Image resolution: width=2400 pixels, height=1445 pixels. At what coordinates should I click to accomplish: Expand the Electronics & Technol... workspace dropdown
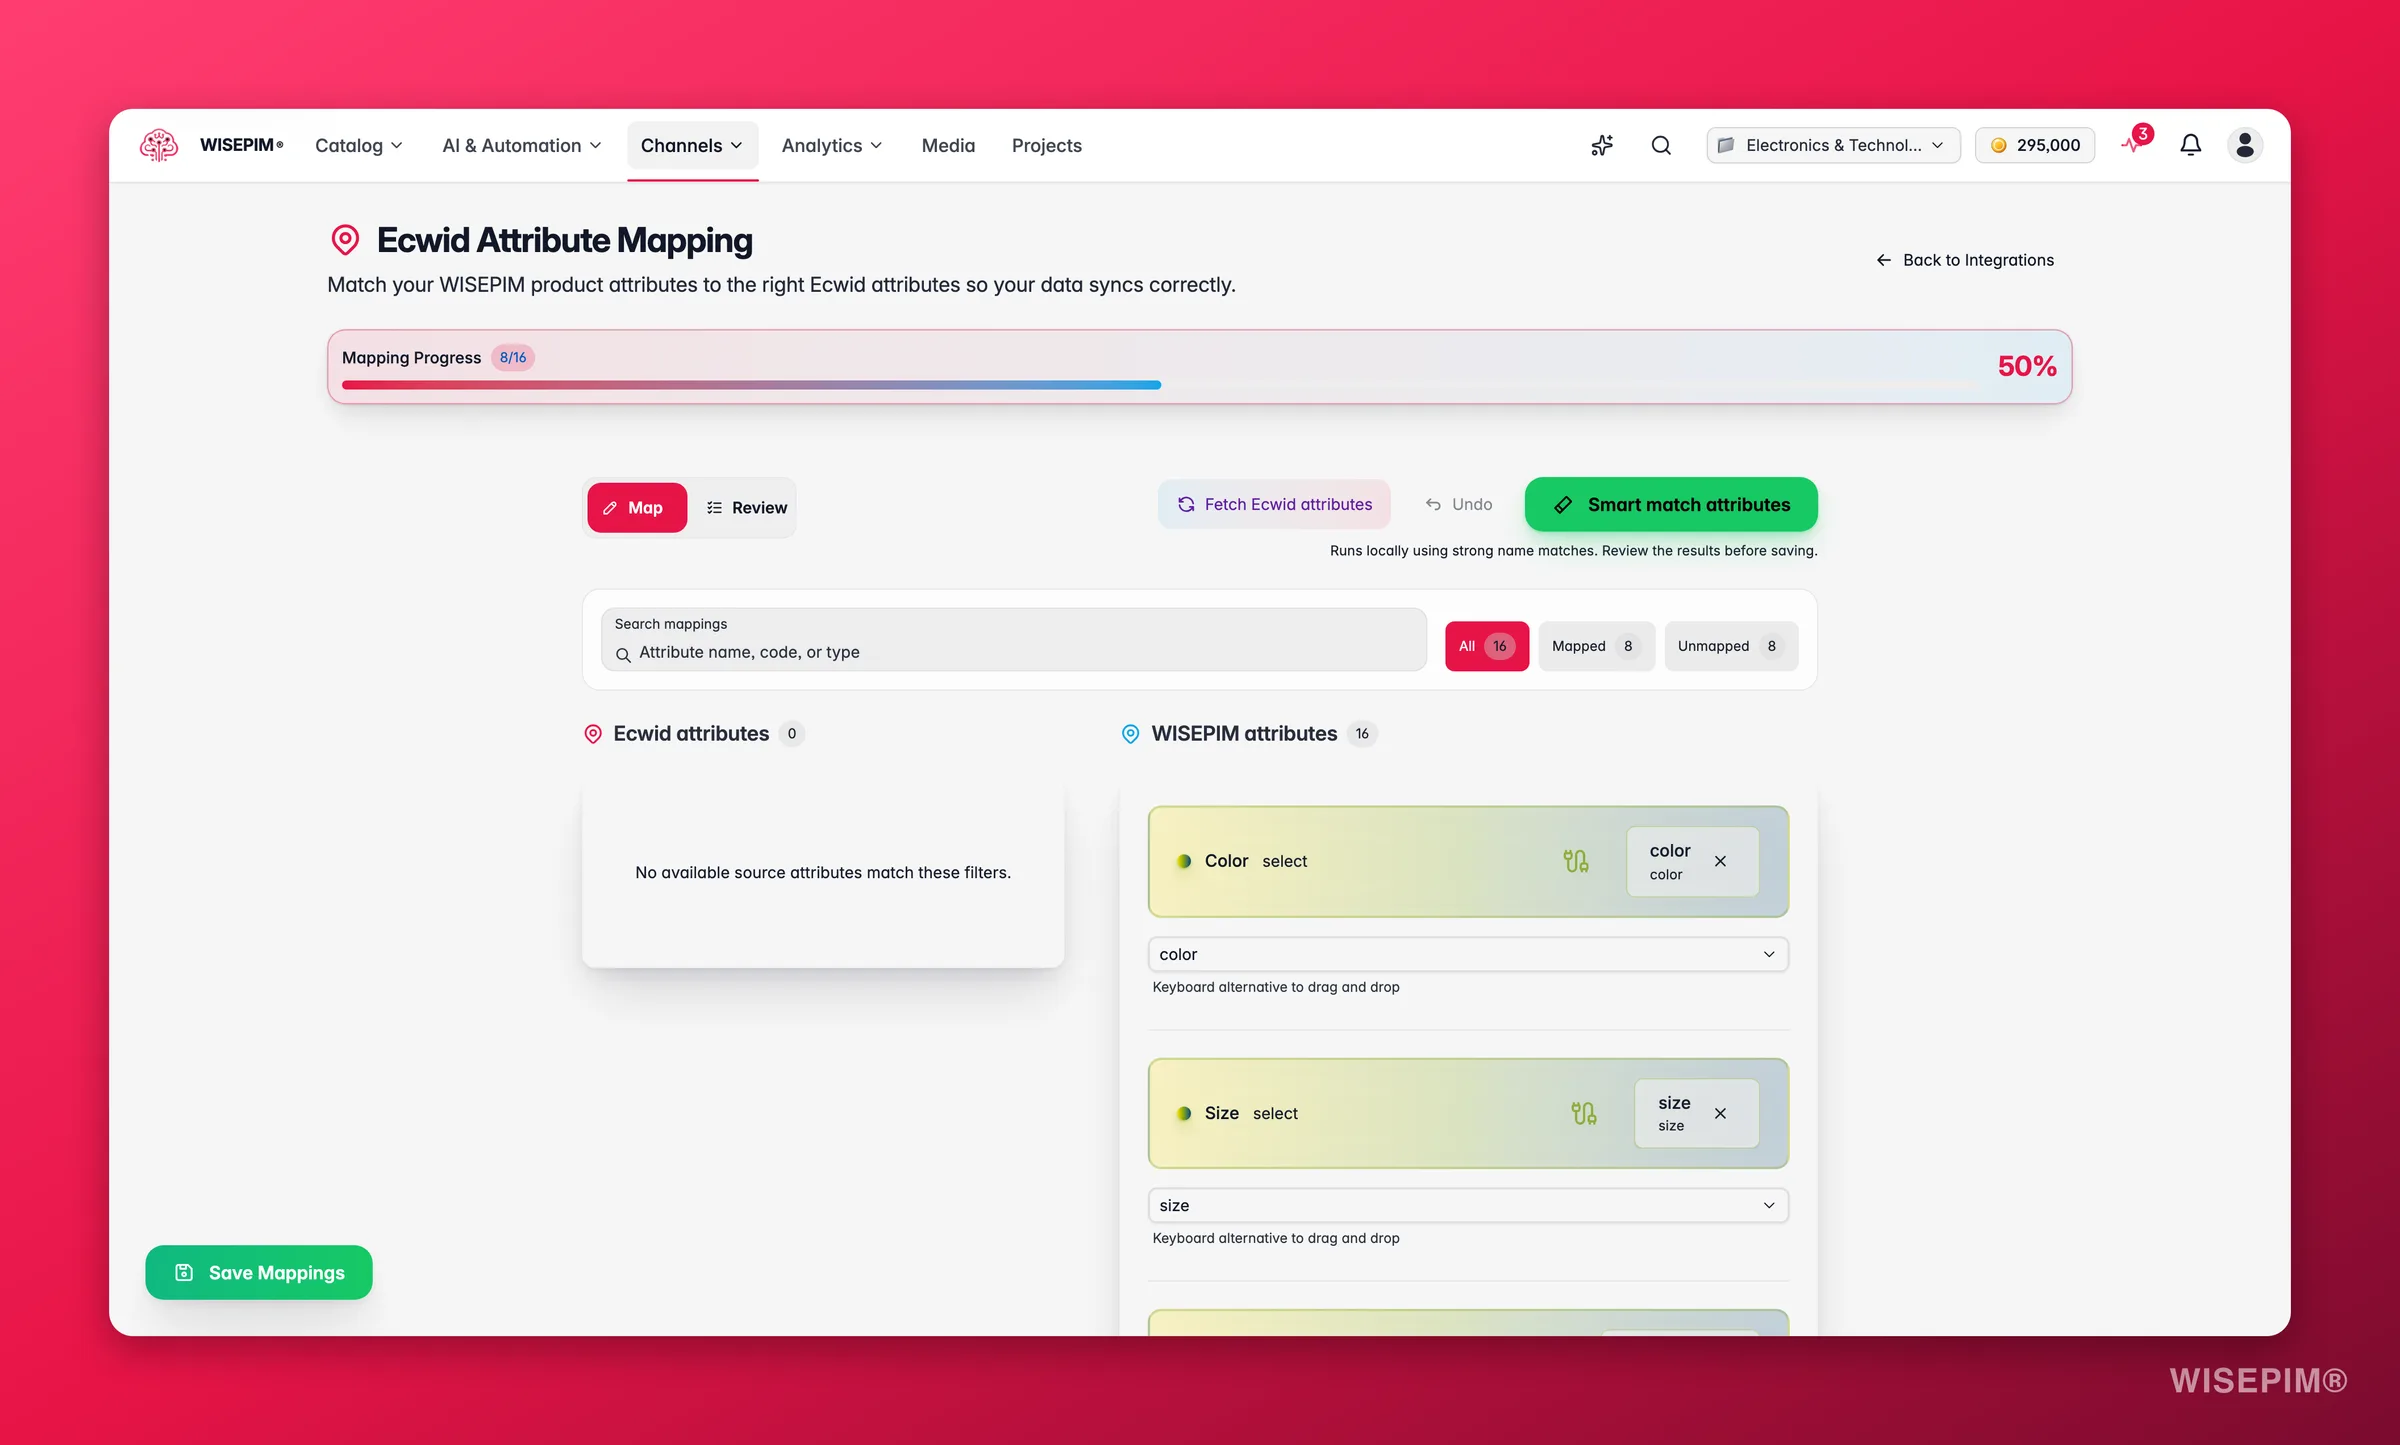pyautogui.click(x=1833, y=145)
